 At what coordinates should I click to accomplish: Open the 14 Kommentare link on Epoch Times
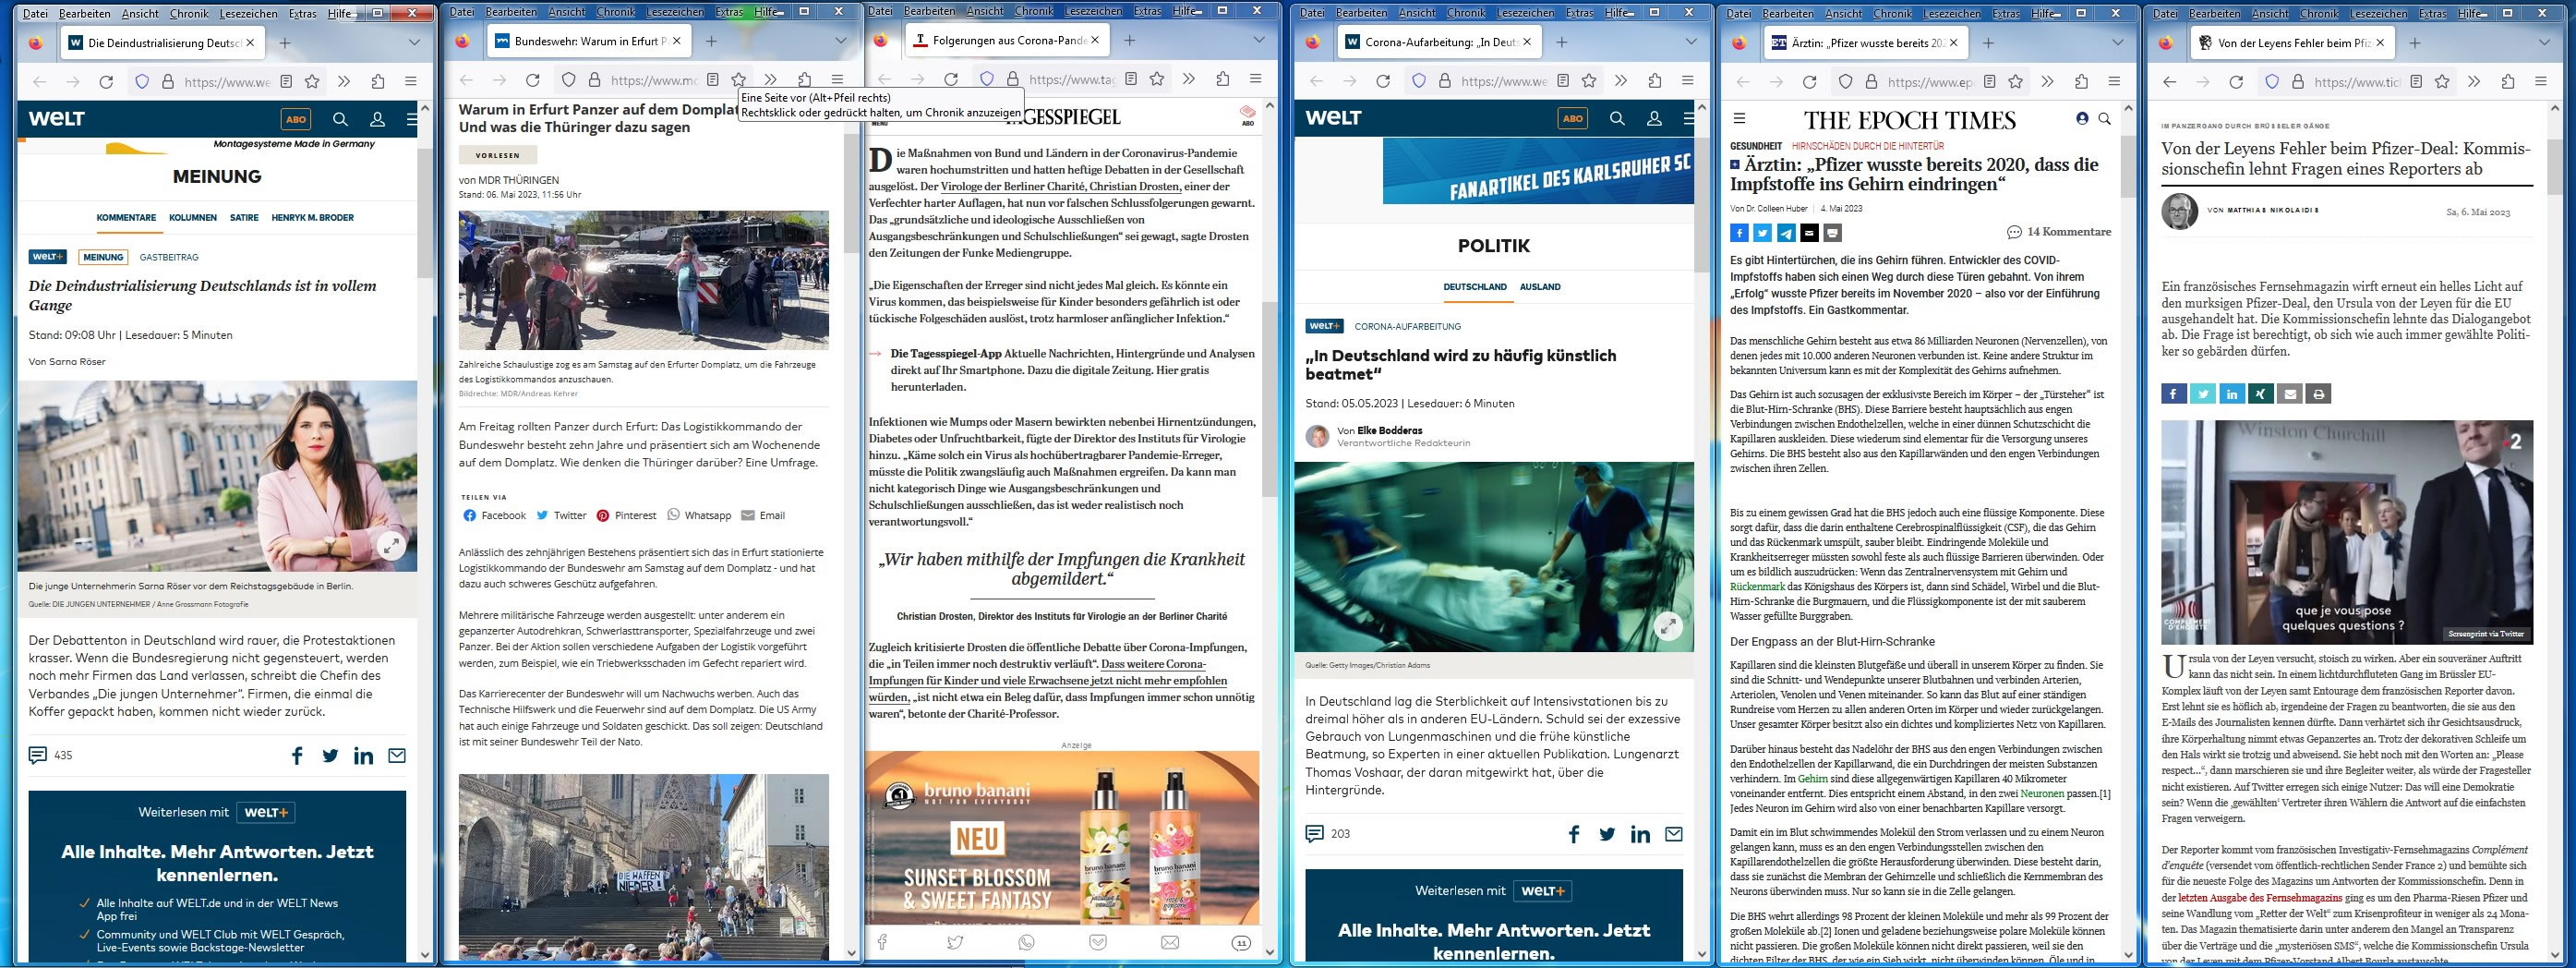(x=2059, y=232)
